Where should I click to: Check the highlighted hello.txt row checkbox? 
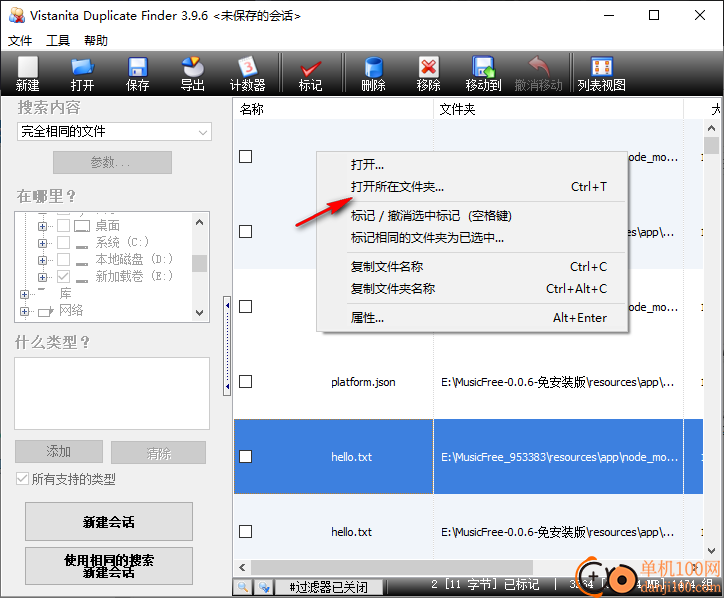(x=246, y=457)
